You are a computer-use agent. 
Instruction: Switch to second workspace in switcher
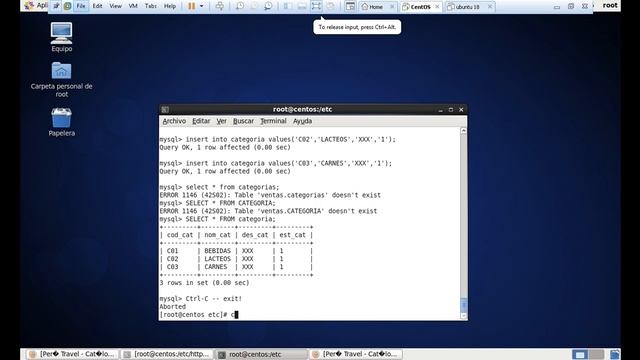596,354
